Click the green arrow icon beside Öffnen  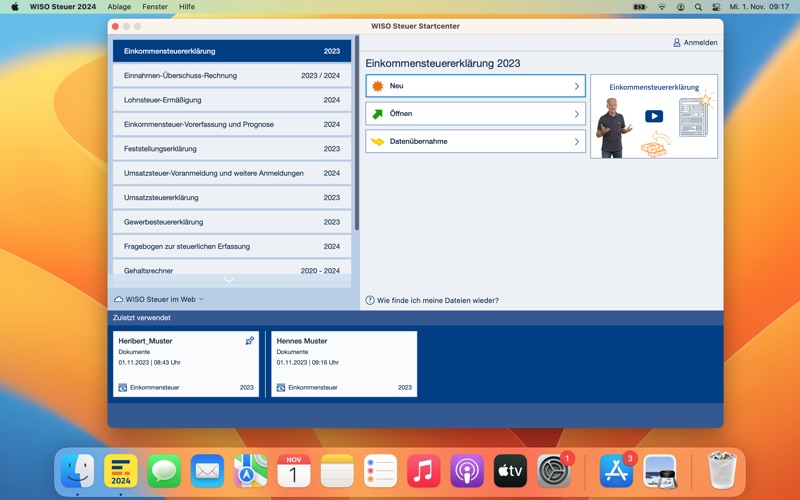click(x=378, y=114)
